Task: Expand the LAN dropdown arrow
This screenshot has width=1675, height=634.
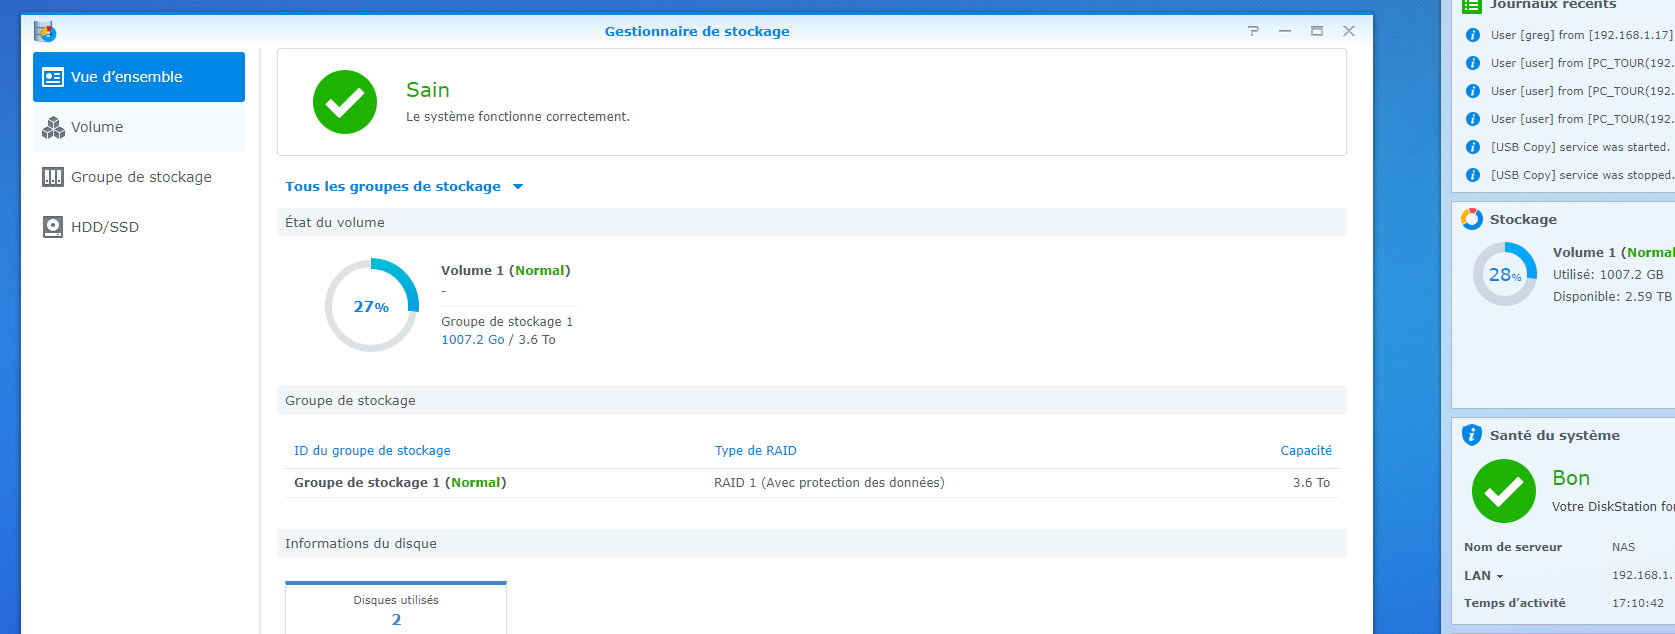Action: (x=1499, y=576)
